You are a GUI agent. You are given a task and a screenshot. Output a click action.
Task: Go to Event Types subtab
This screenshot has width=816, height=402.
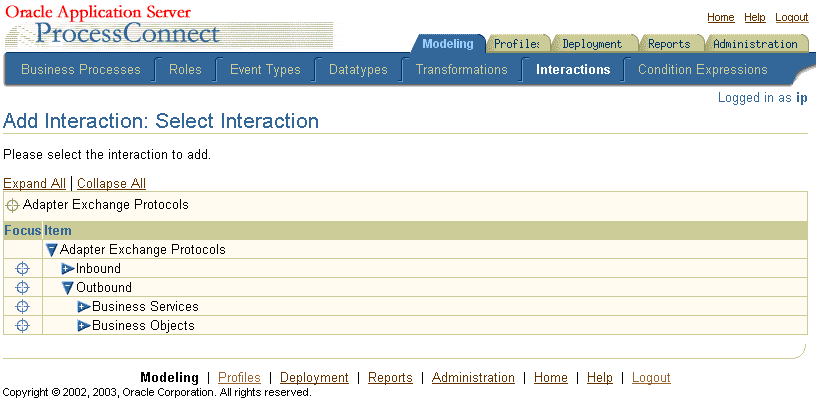(x=265, y=69)
